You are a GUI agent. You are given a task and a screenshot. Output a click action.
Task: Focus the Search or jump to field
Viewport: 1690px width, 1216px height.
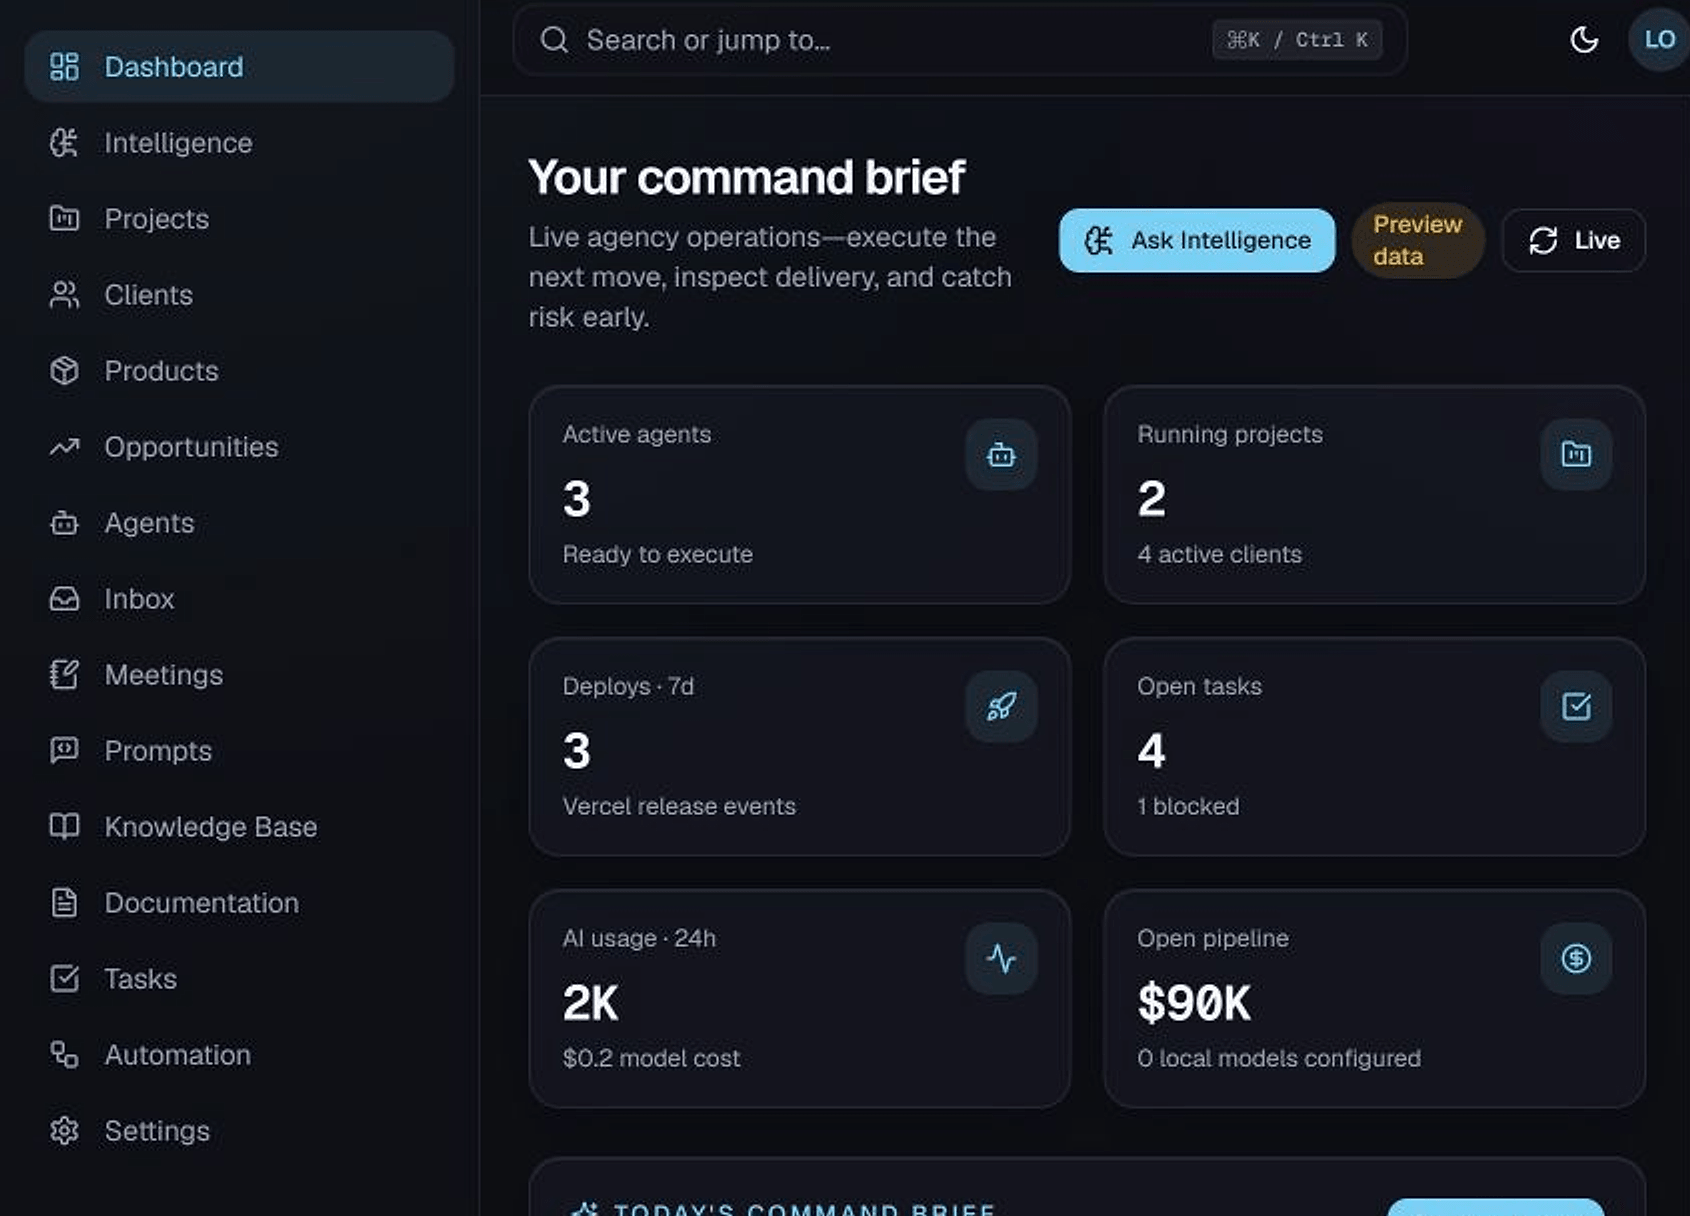click(x=960, y=40)
